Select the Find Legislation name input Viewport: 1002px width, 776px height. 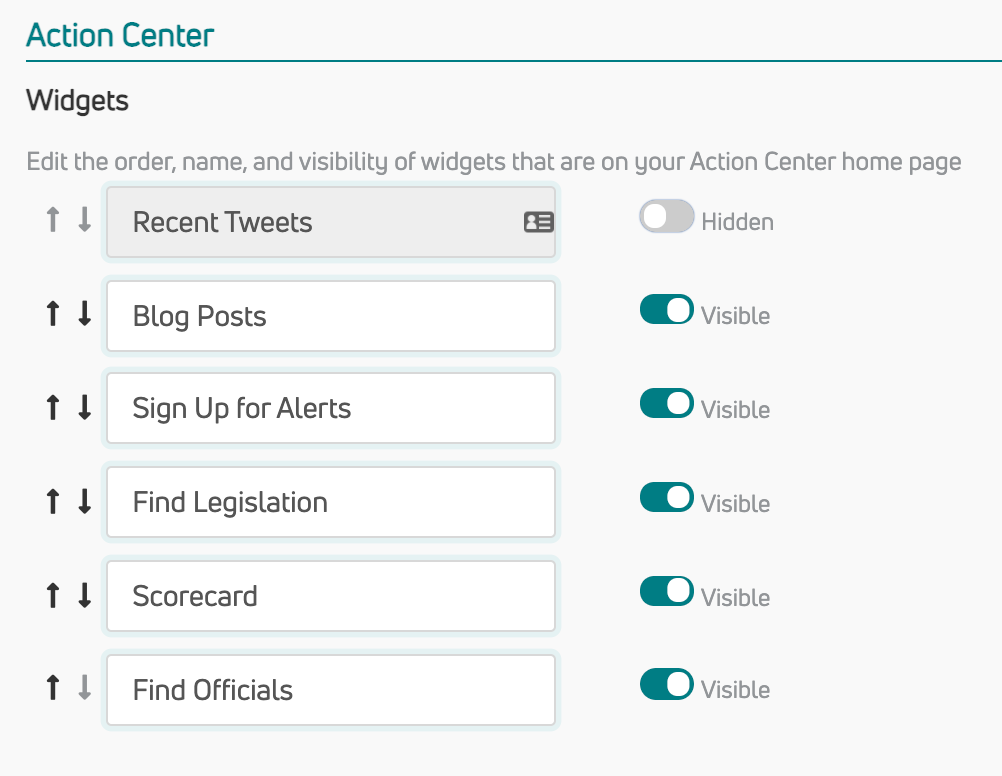330,502
